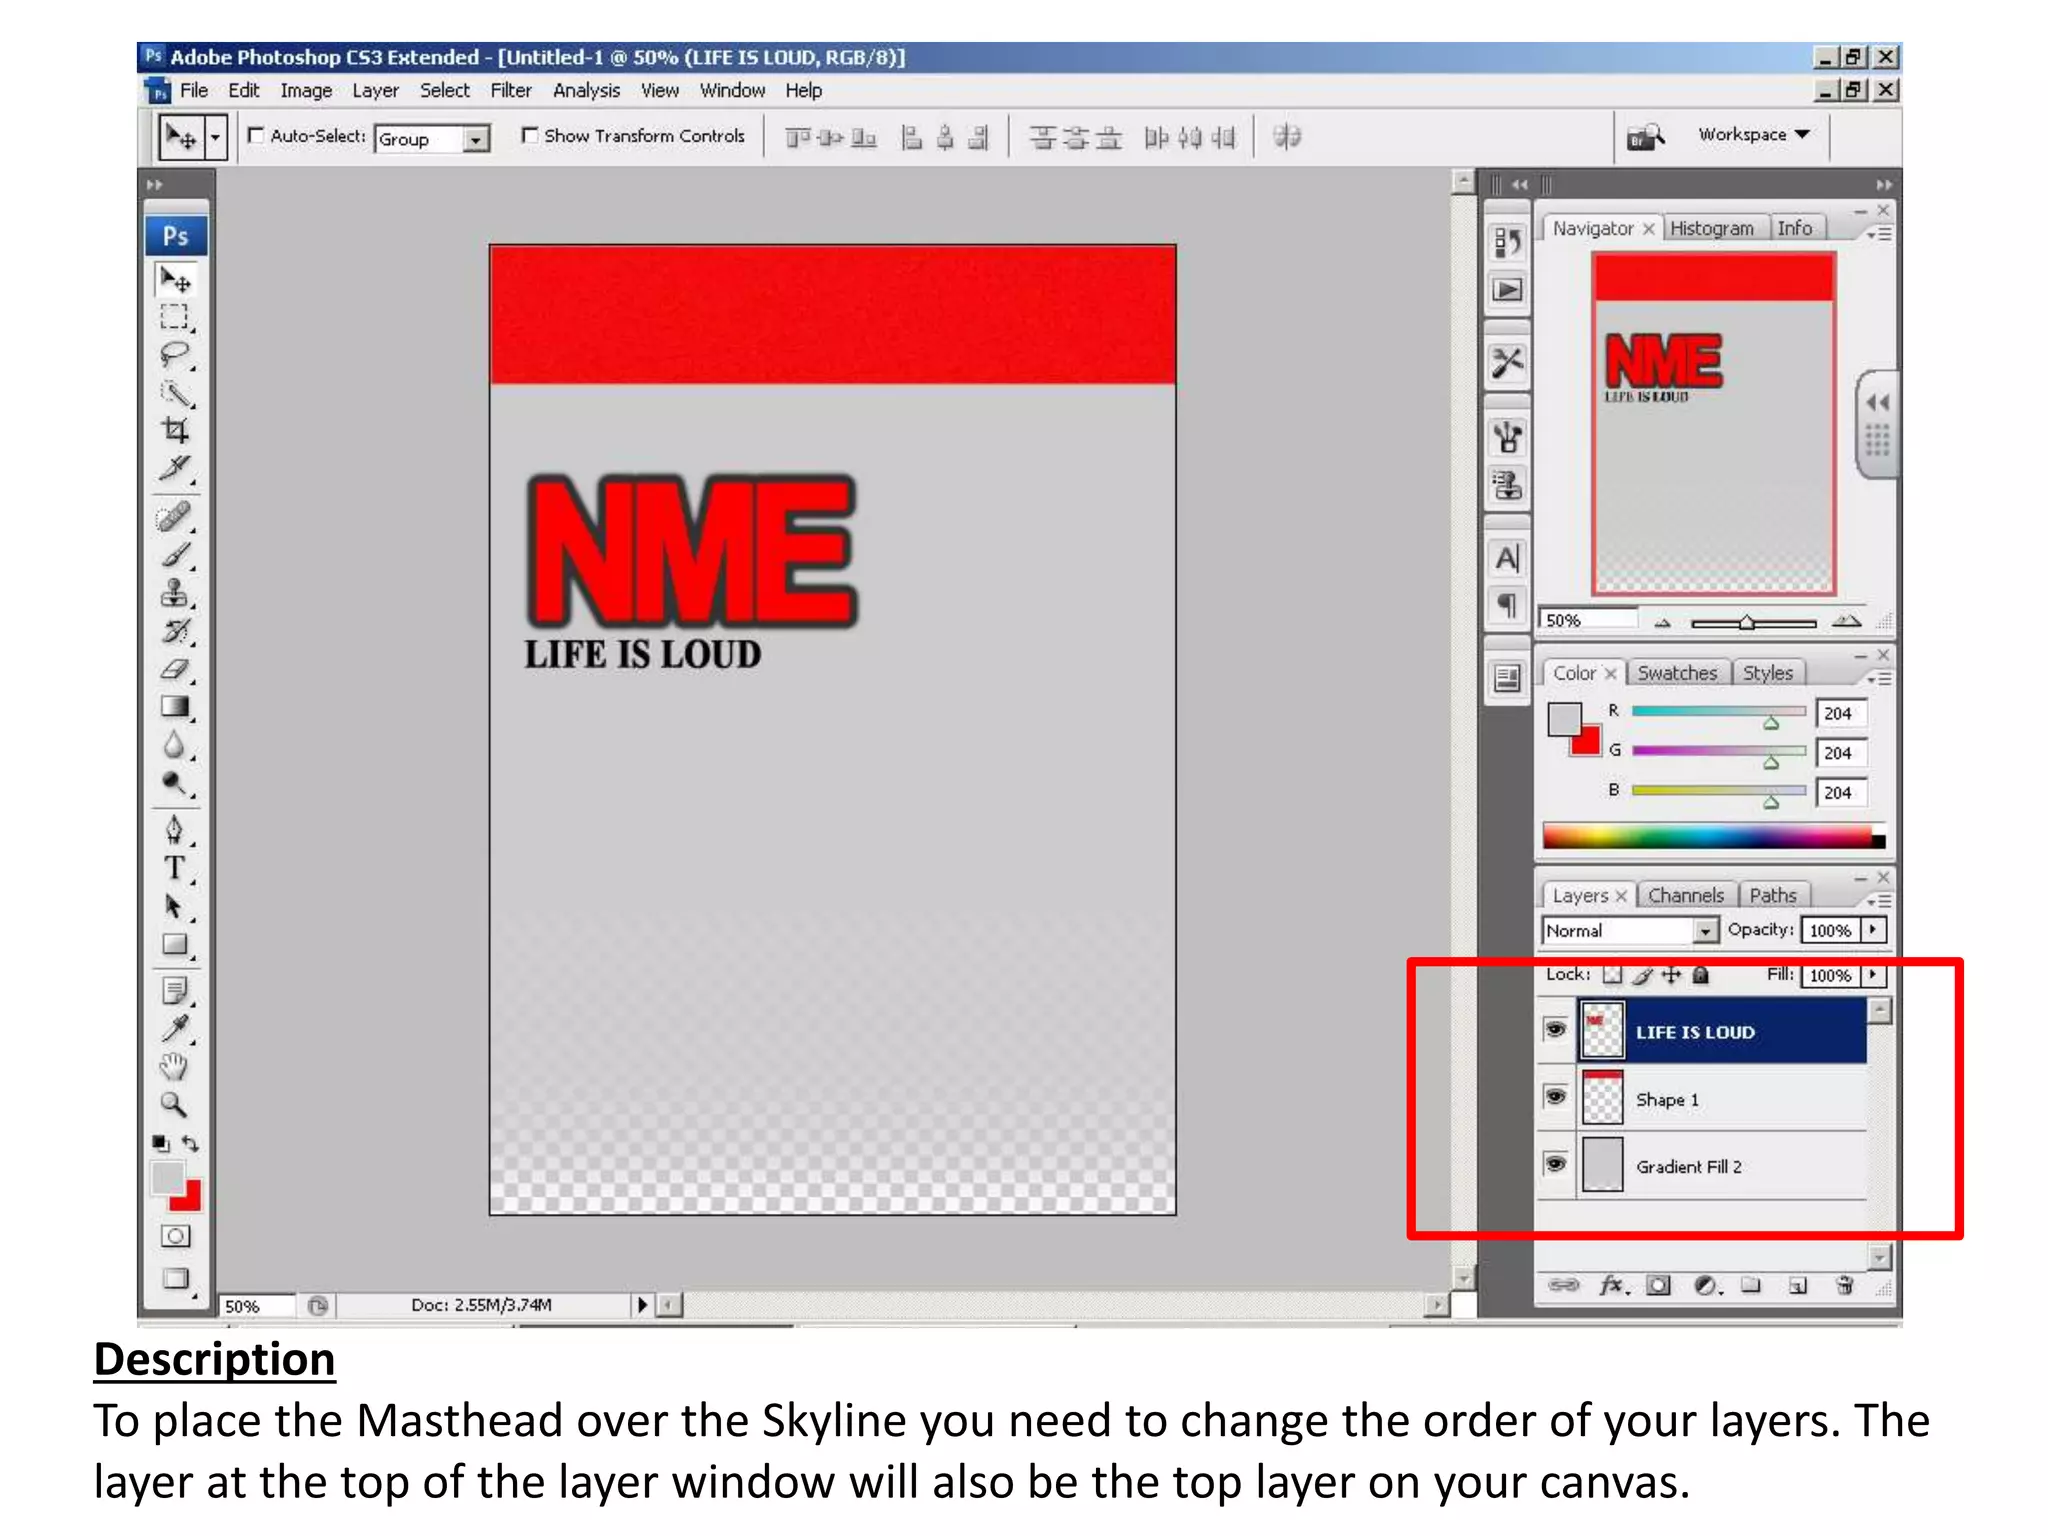2048x1536 pixels.
Task: Select the Dodge tool
Action: click(175, 783)
